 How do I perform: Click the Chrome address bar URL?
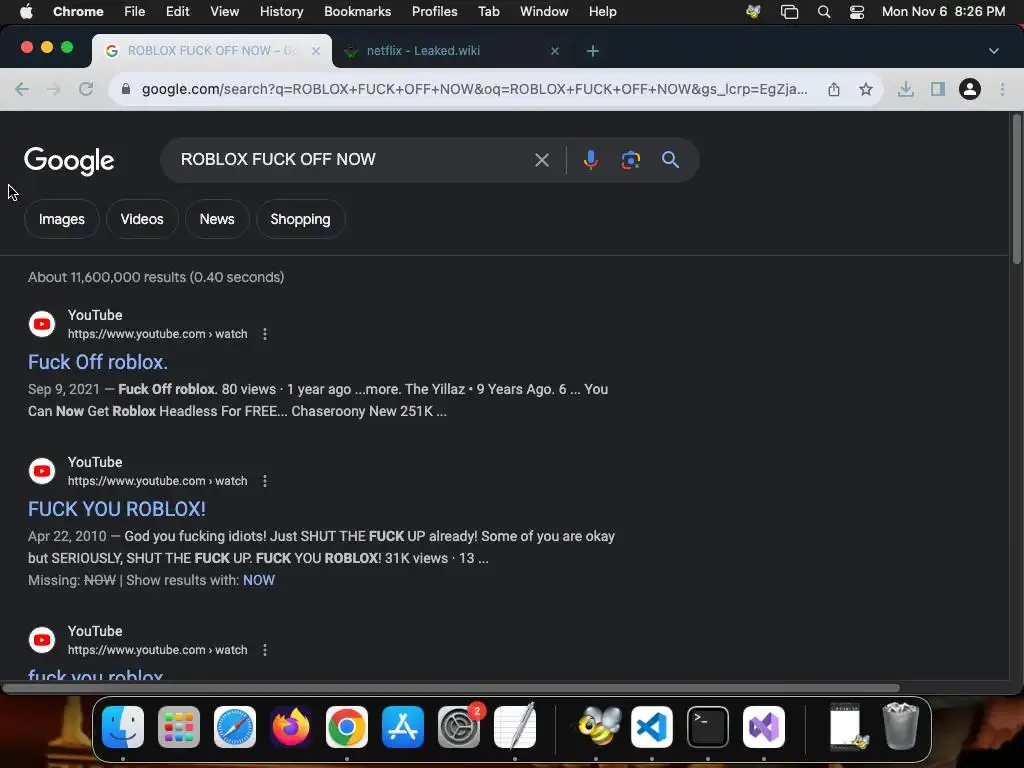click(x=474, y=89)
